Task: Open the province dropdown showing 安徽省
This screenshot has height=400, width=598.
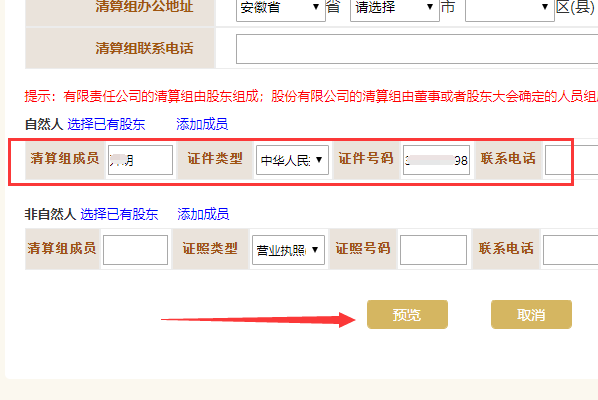Action: (281, 8)
